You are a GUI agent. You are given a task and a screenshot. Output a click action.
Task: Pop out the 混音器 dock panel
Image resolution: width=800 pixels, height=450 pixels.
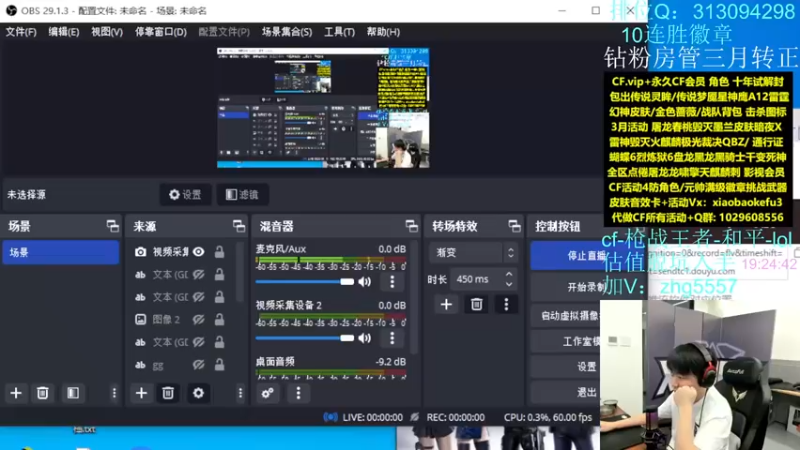(411, 226)
